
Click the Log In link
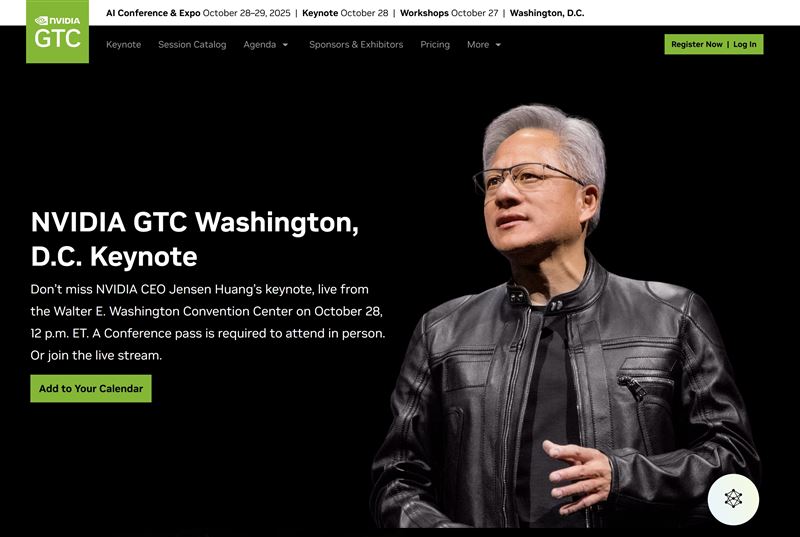[x=745, y=44]
